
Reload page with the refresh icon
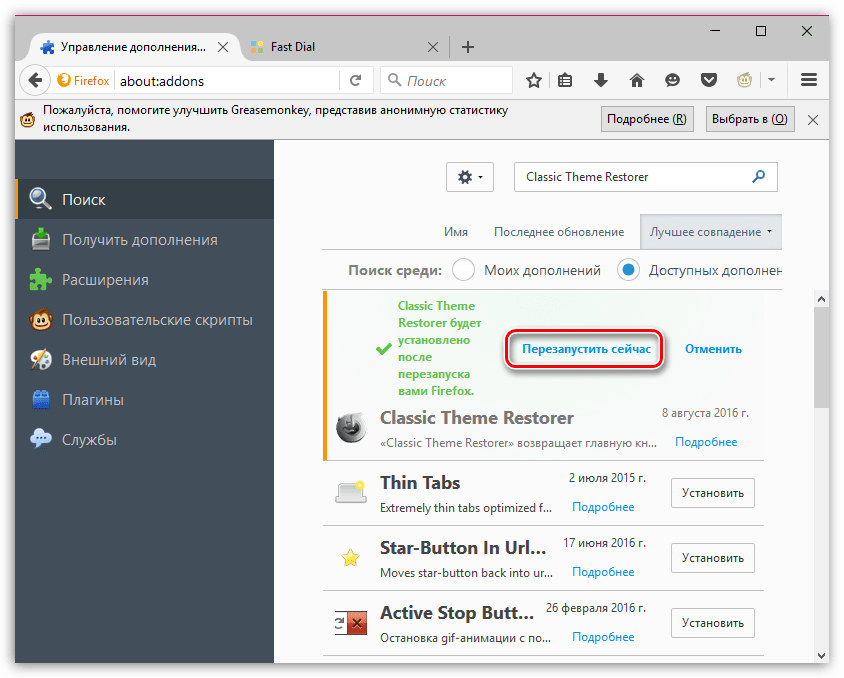pyautogui.click(x=355, y=80)
